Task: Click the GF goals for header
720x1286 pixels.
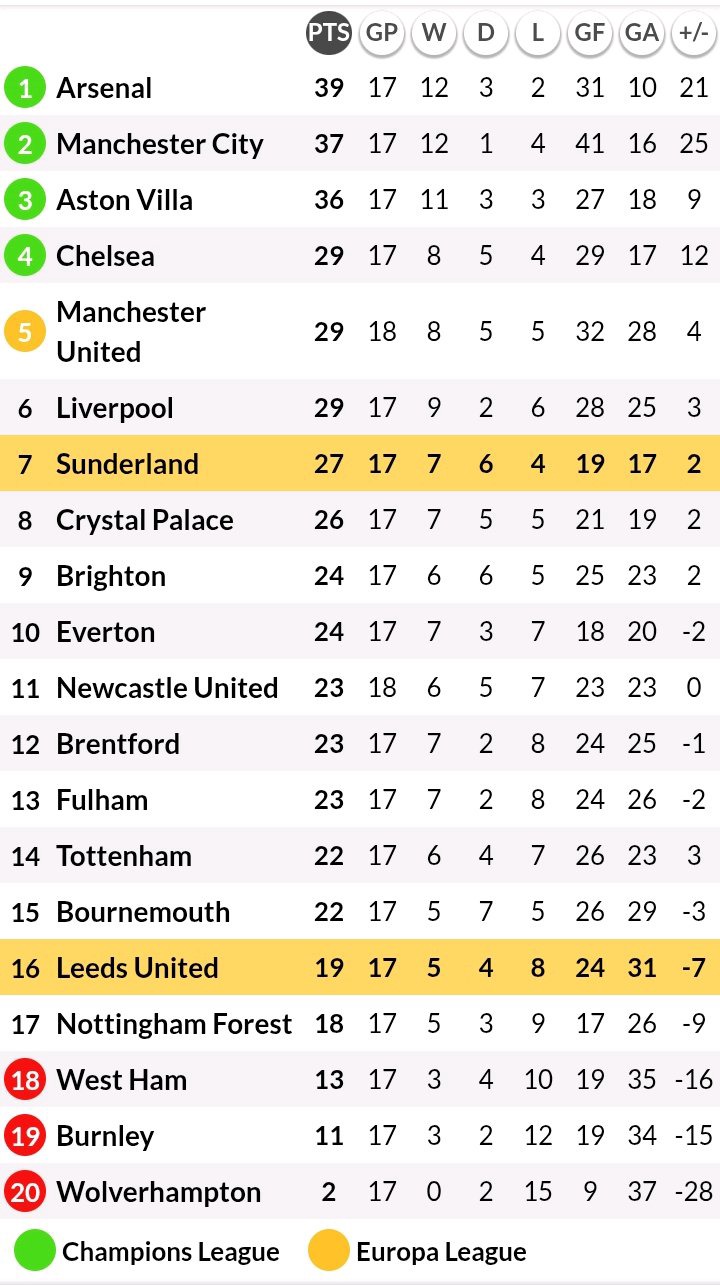Action: [x=589, y=33]
